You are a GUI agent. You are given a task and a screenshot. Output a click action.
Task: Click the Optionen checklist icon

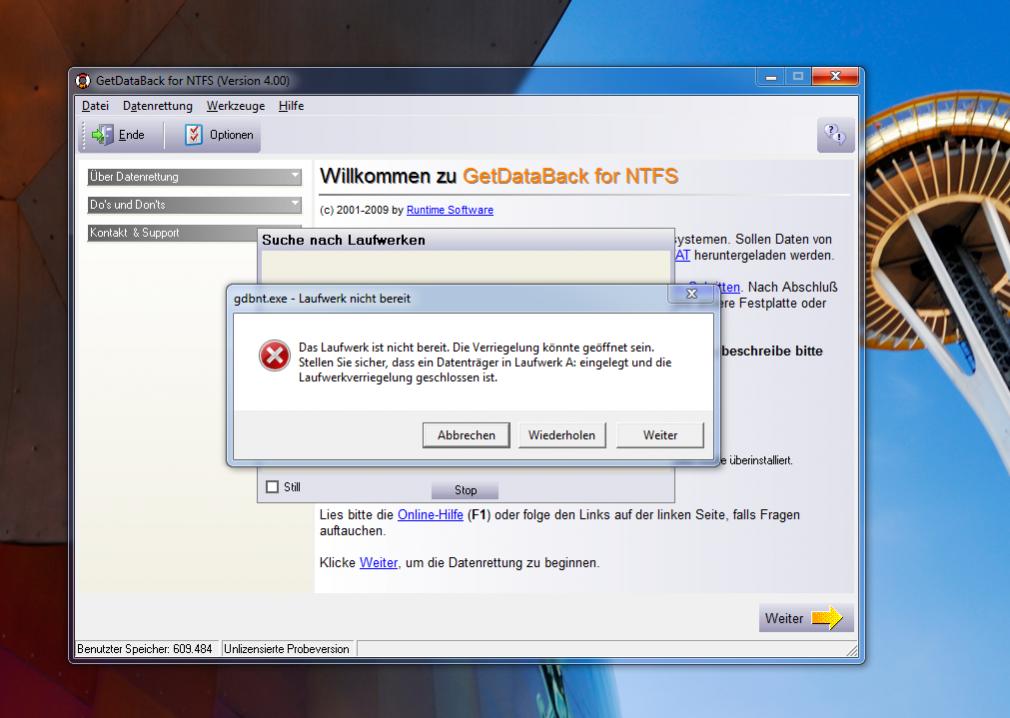click(193, 135)
